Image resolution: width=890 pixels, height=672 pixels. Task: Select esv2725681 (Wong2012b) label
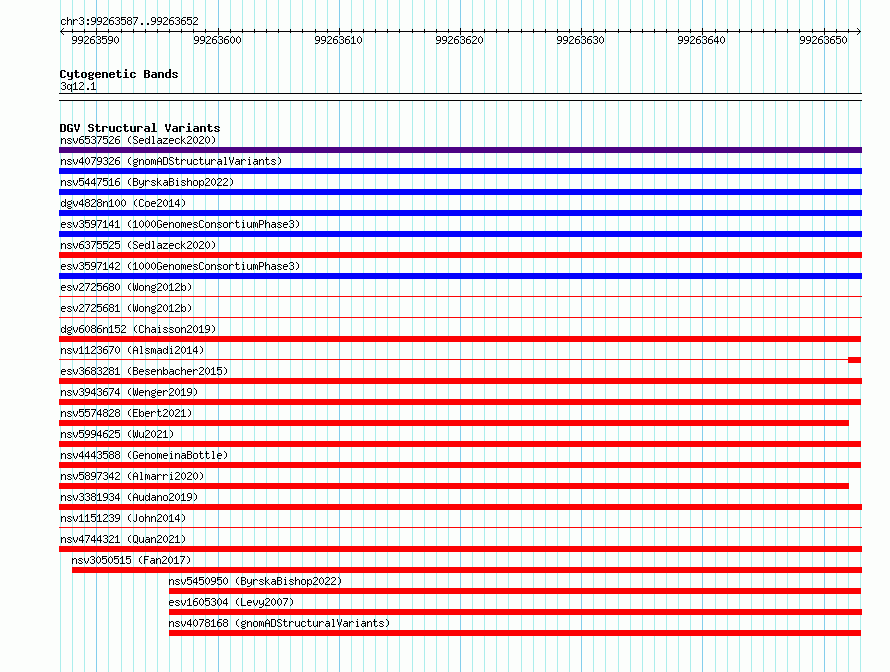pos(126,308)
